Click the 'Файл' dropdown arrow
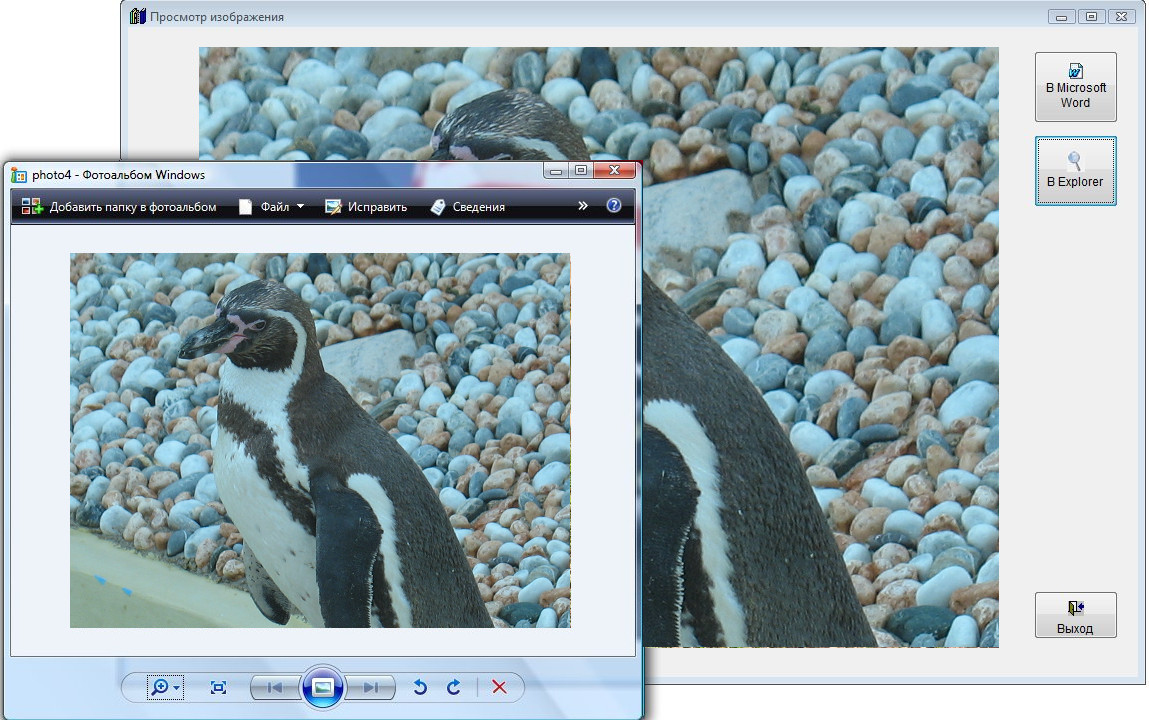This screenshot has height=720, width=1149. [300, 207]
